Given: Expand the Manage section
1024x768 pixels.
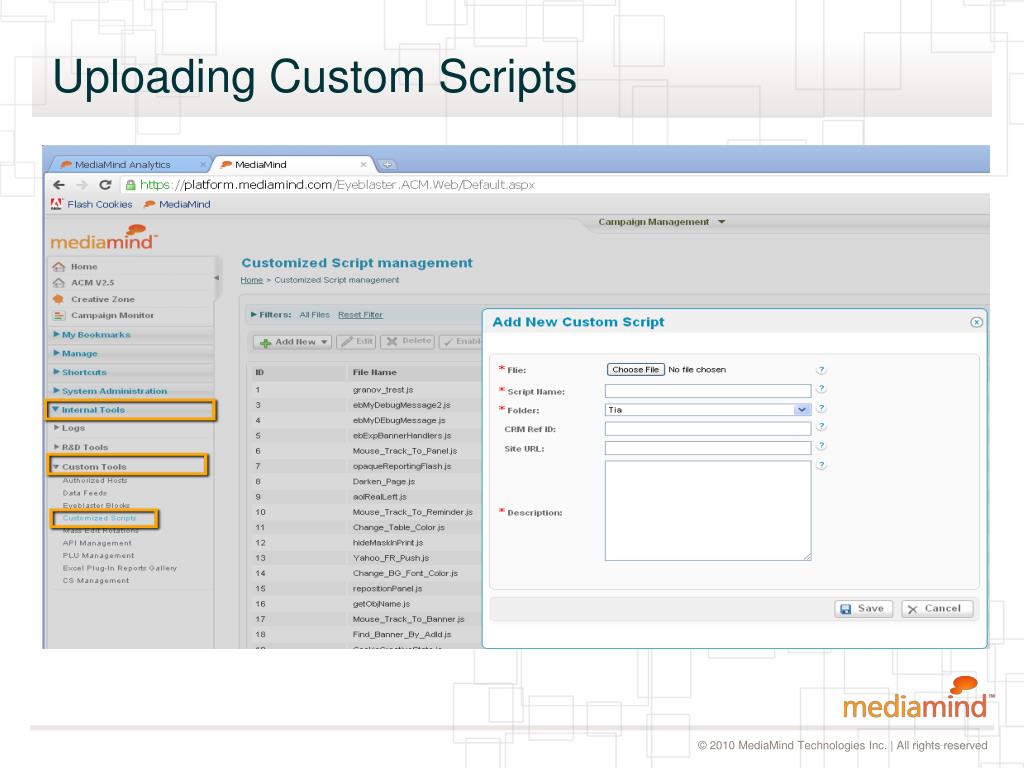Looking at the screenshot, I should tap(75, 353).
